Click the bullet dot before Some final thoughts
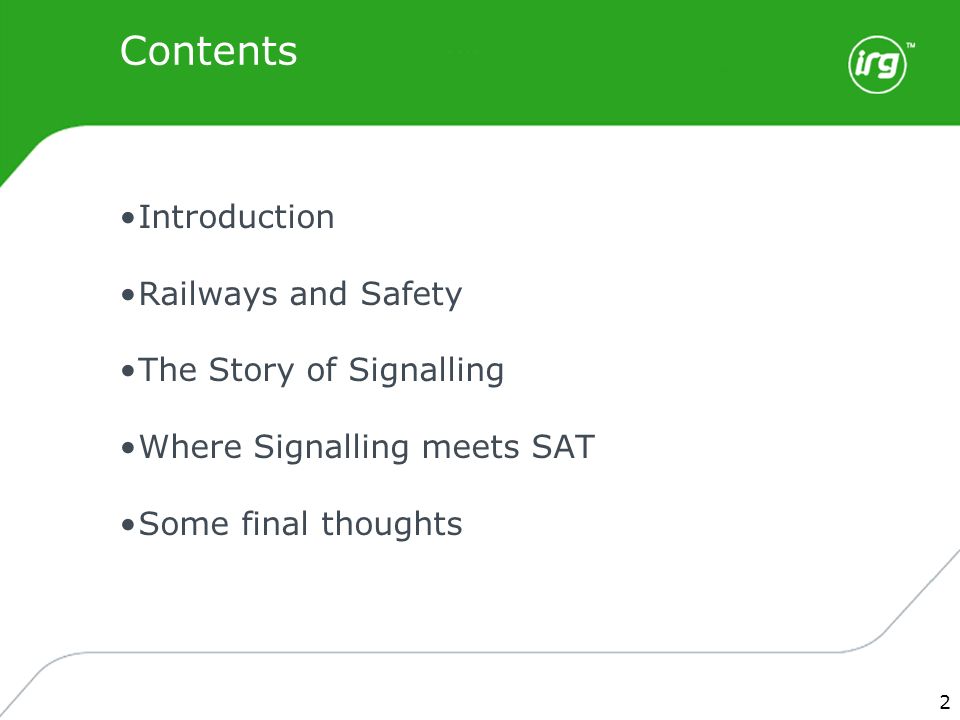This screenshot has height=720, width=960. pos(127,525)
